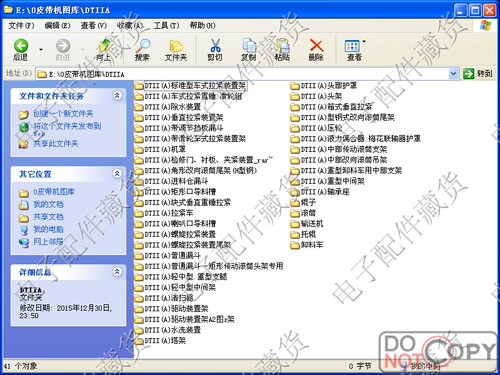Select folder DTII(A)普通漏斗

pos(168,256)
